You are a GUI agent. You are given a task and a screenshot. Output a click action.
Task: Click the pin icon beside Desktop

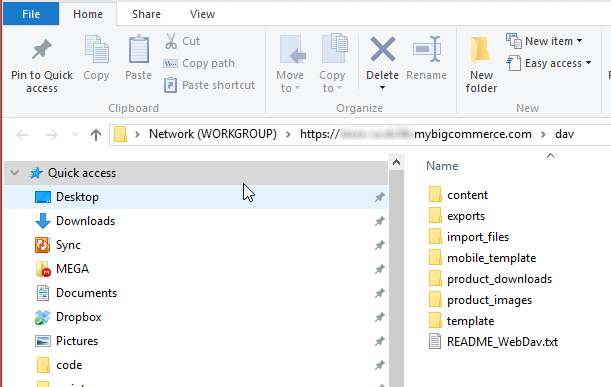380,197
